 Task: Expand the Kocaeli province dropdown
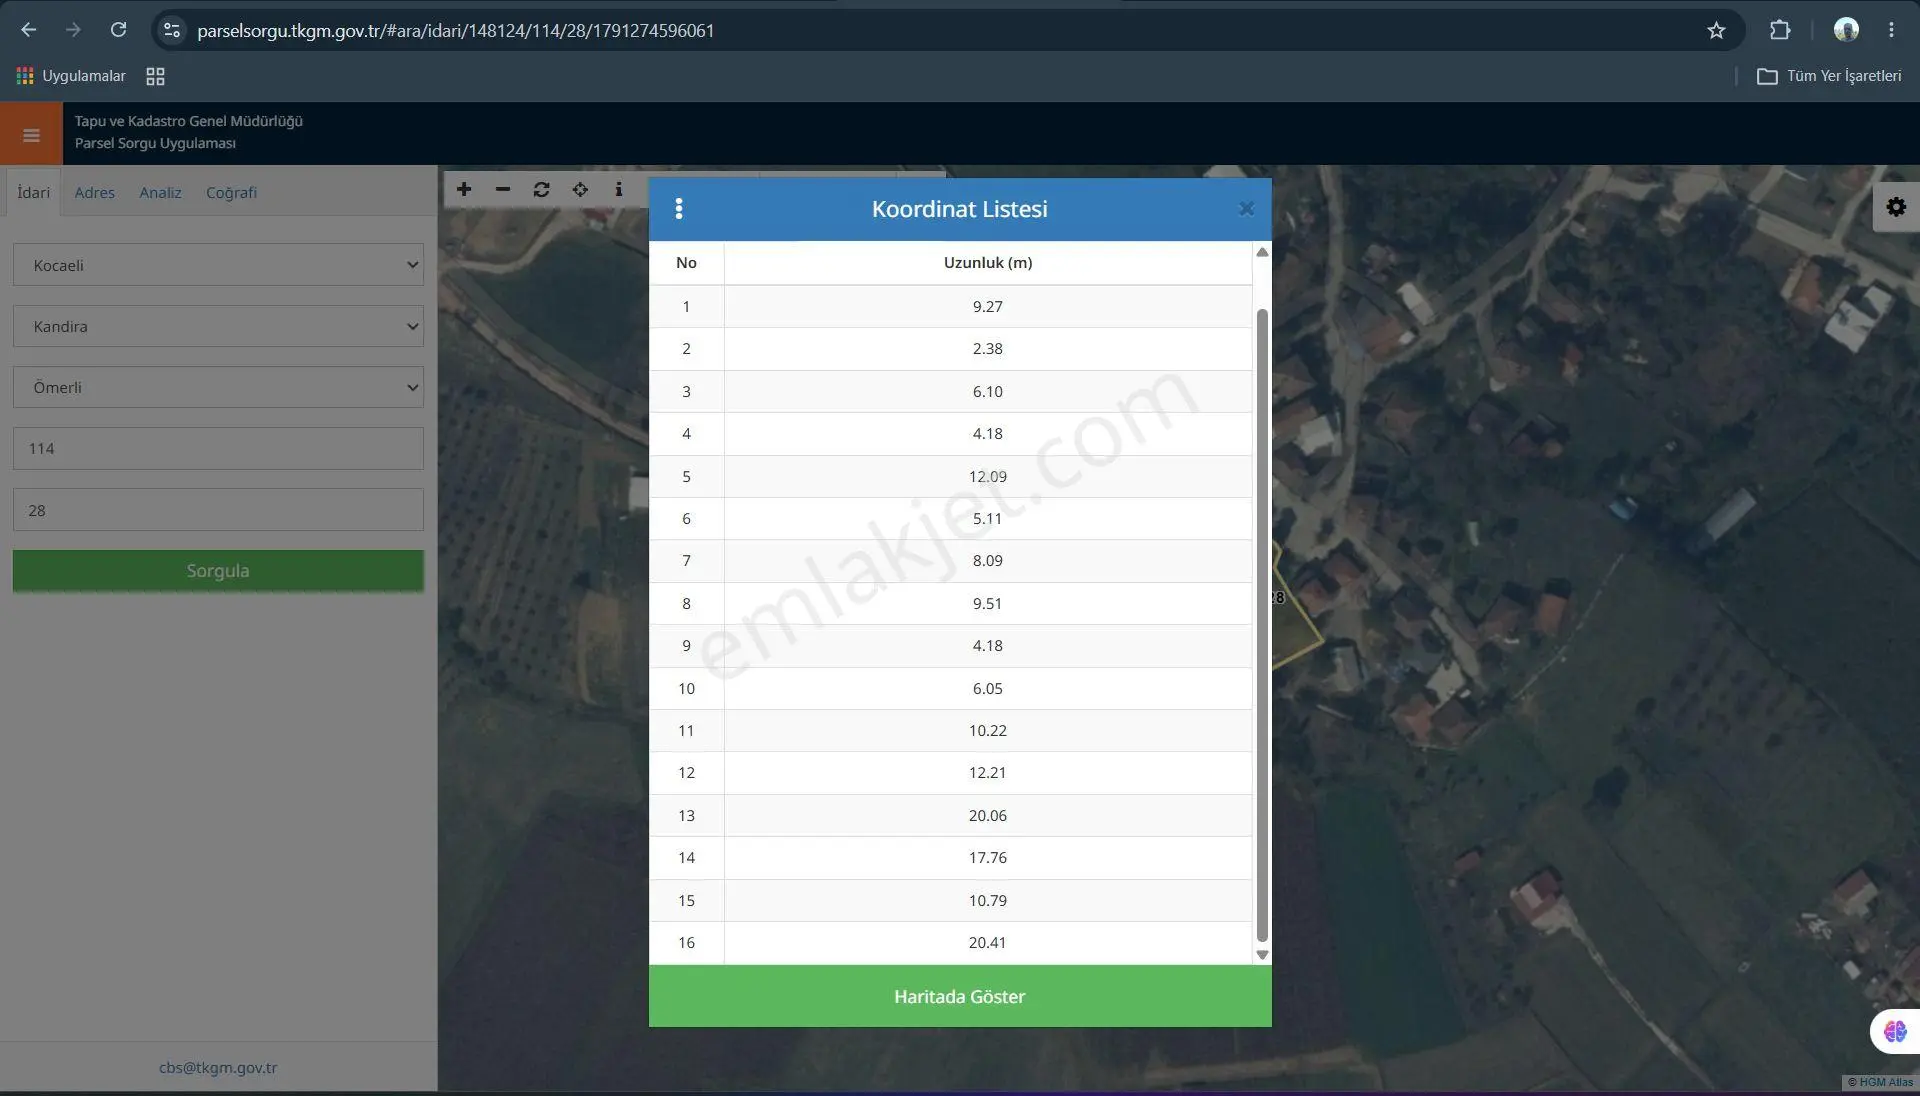tap(218, 265)
